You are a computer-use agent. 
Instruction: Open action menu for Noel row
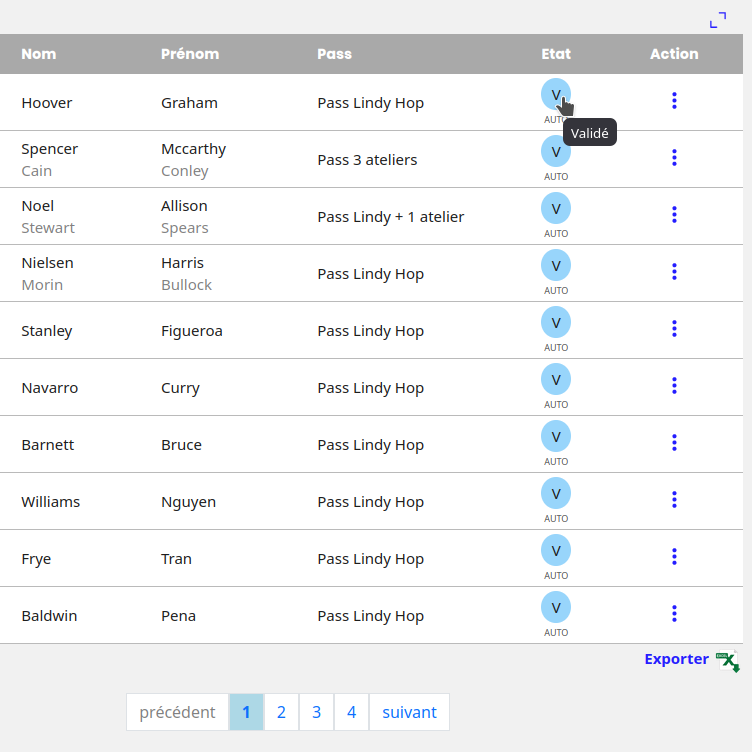click(674, 215)
